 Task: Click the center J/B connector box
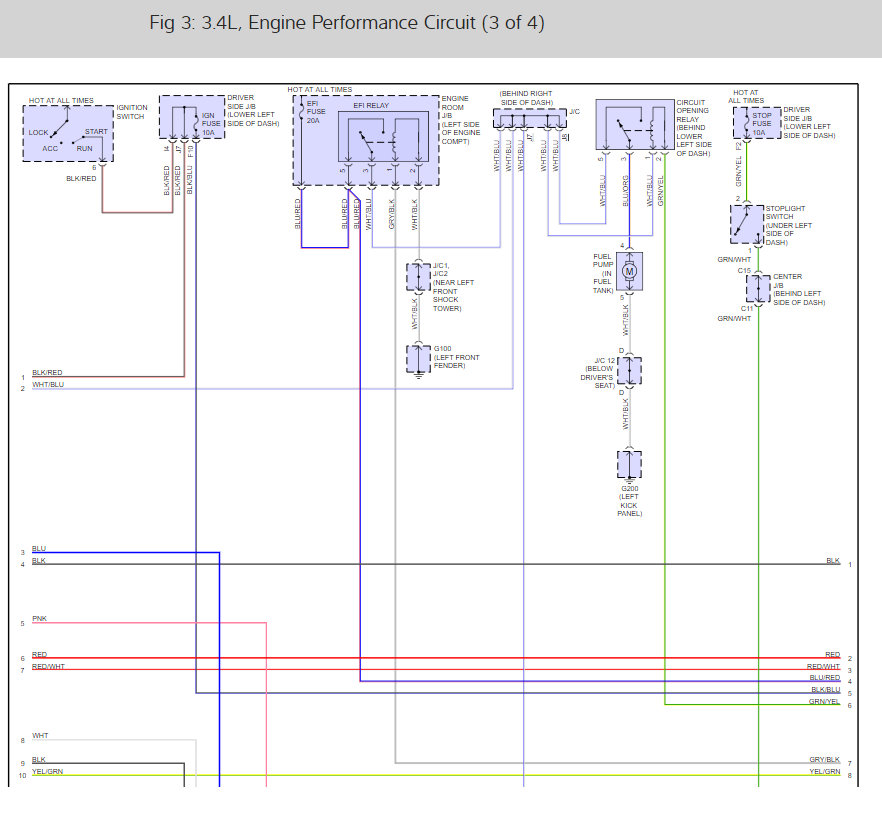[x=757, y=288]
